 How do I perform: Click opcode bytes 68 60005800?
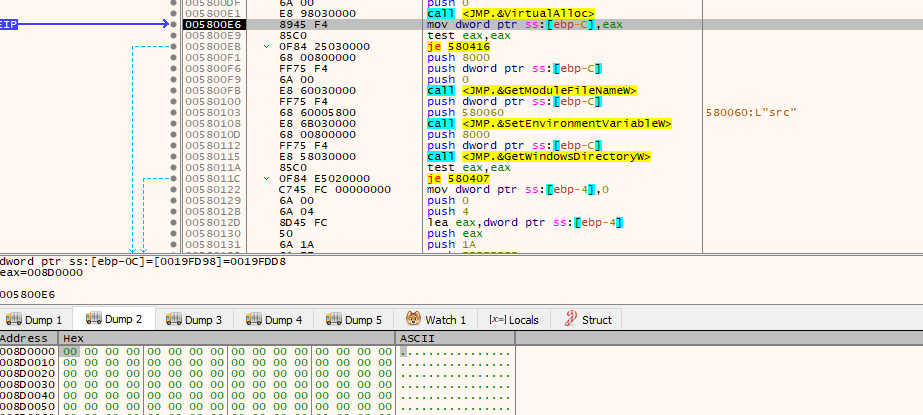click(x=317, y=112)
